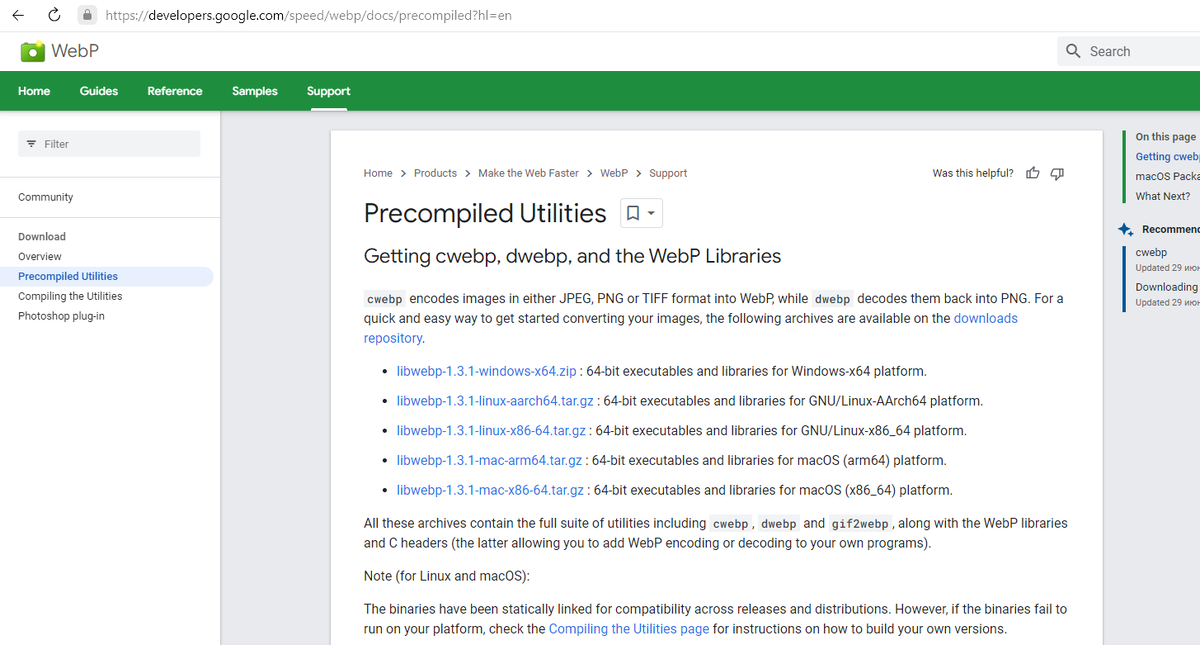Click the Was this helpful? text
Screen dimensions: 1200x645
(x=973, y=173)
